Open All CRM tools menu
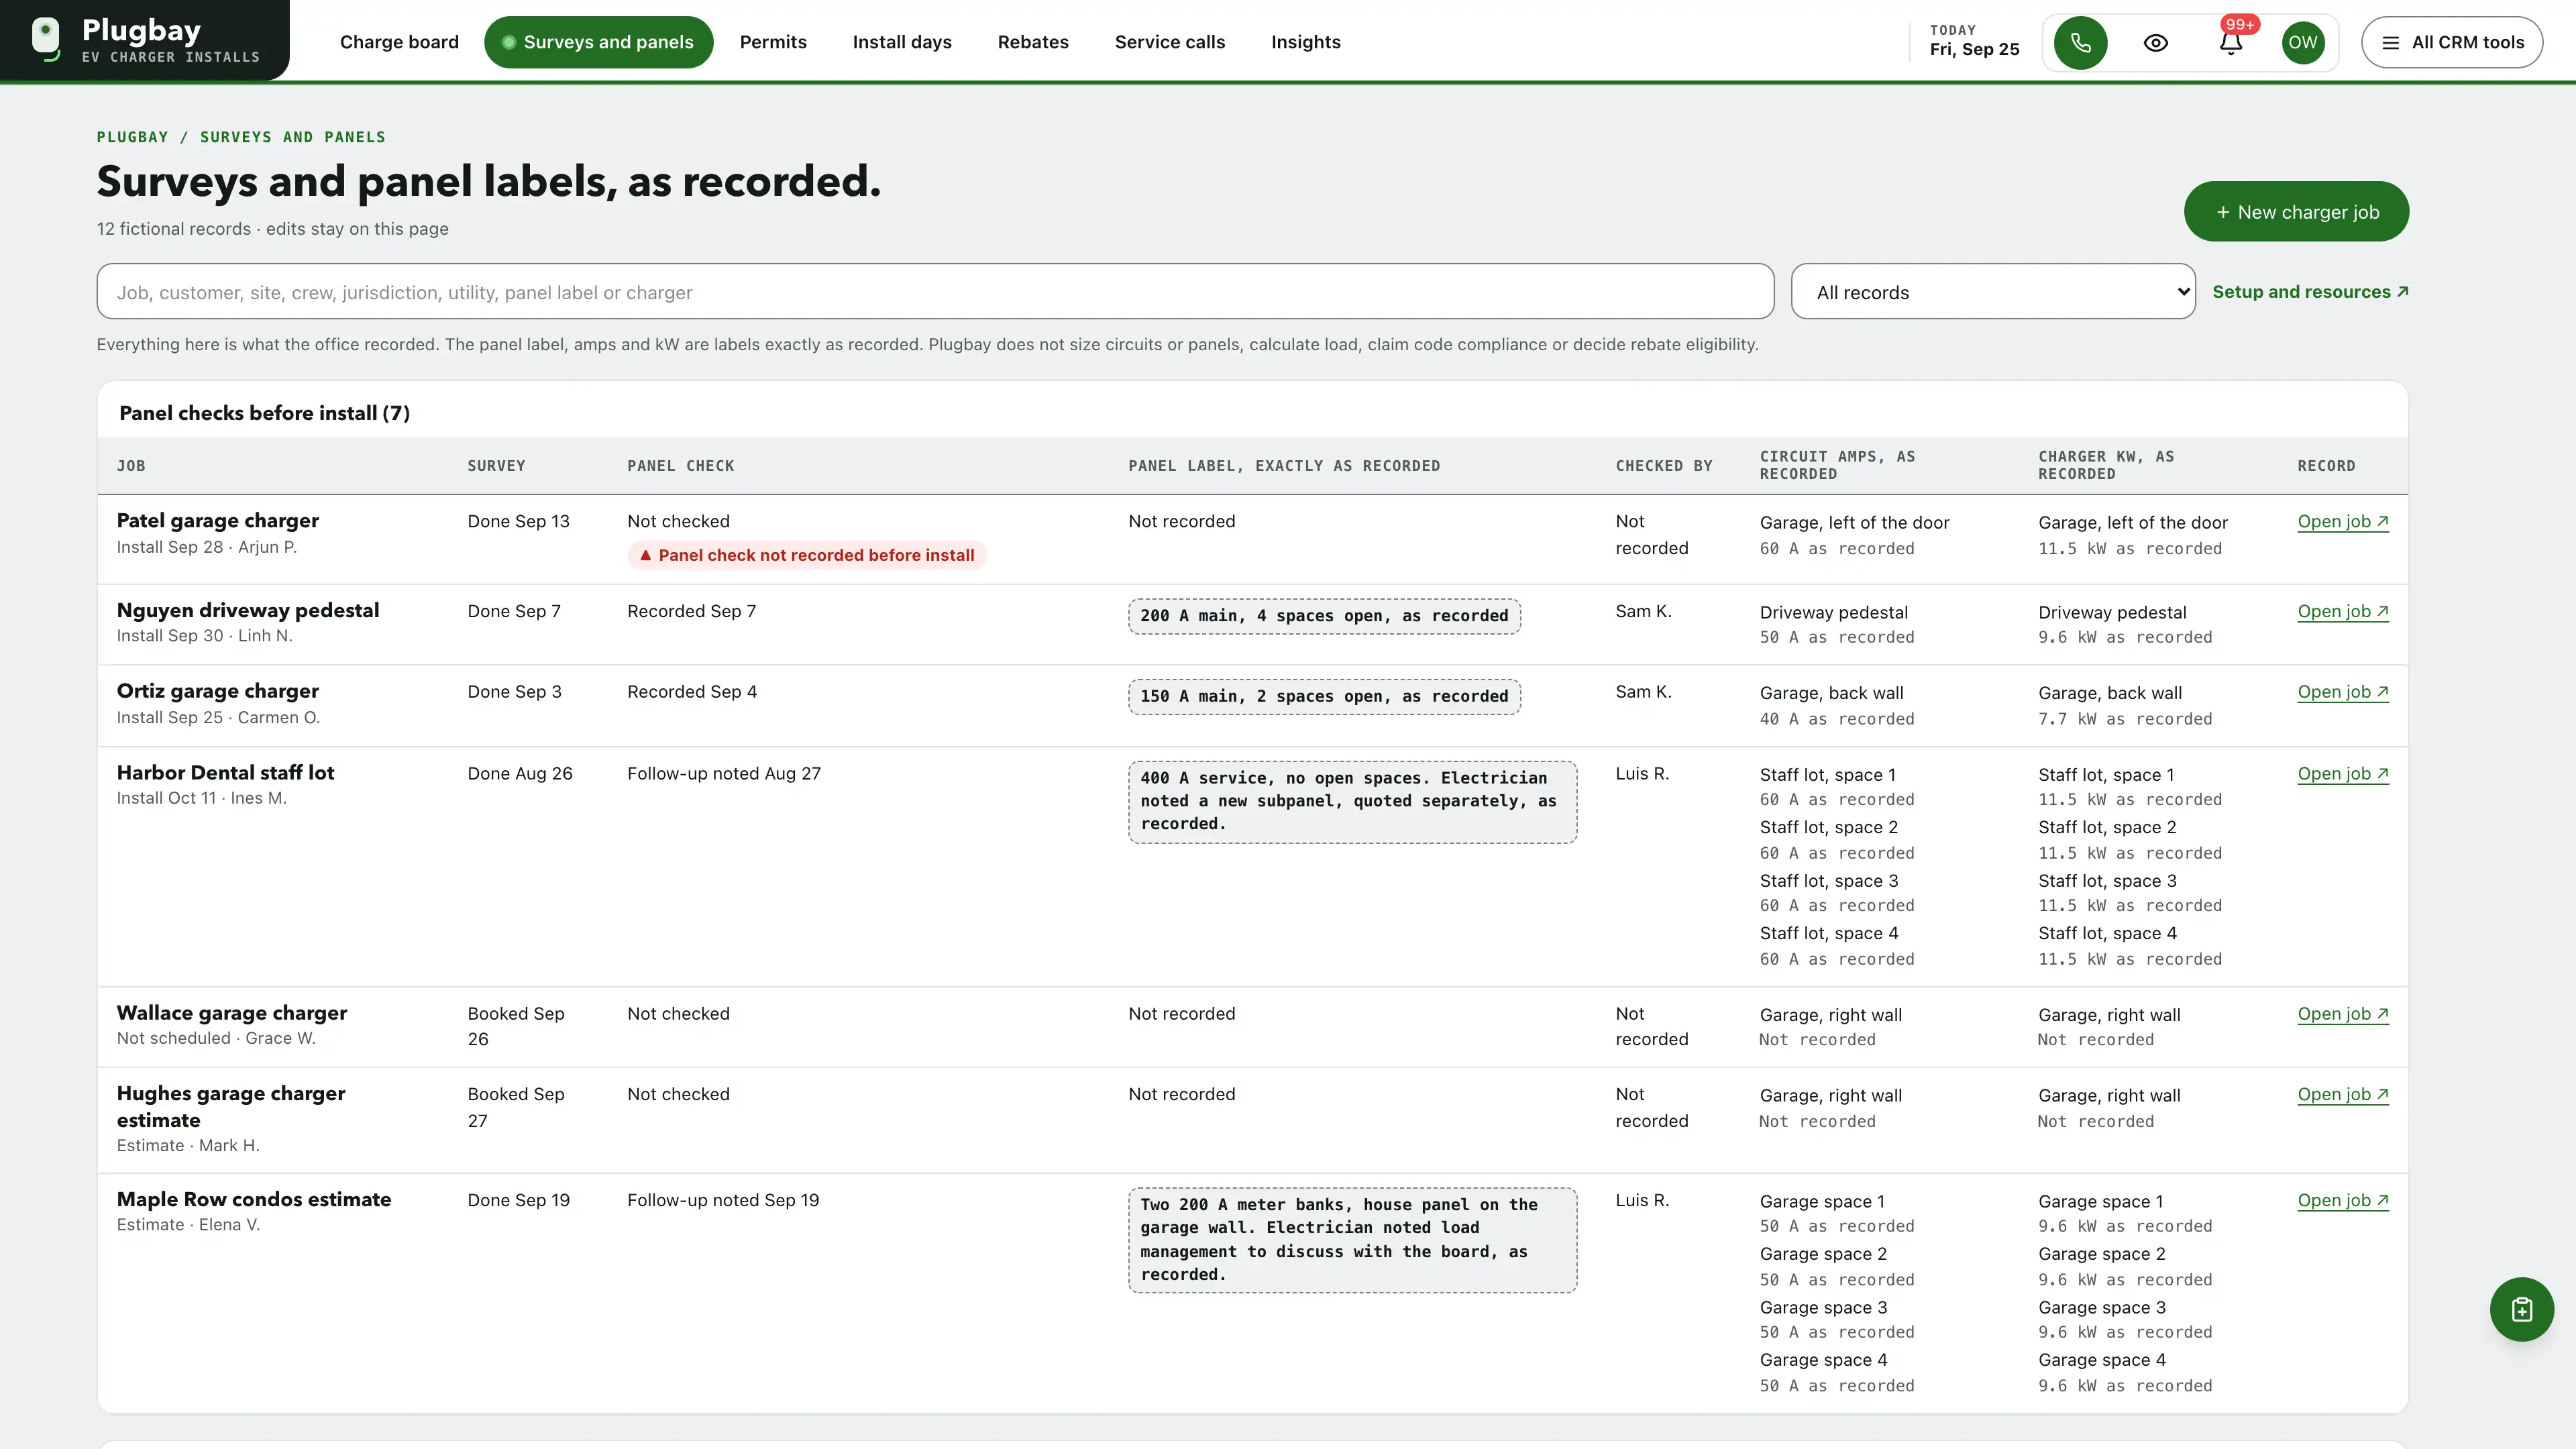 2452,42
